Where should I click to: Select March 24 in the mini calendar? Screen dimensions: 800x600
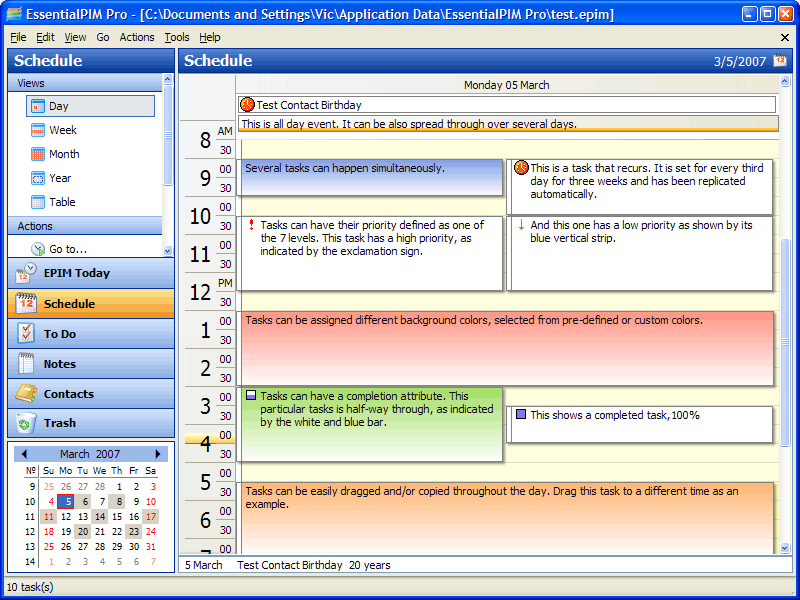point(151,532)
